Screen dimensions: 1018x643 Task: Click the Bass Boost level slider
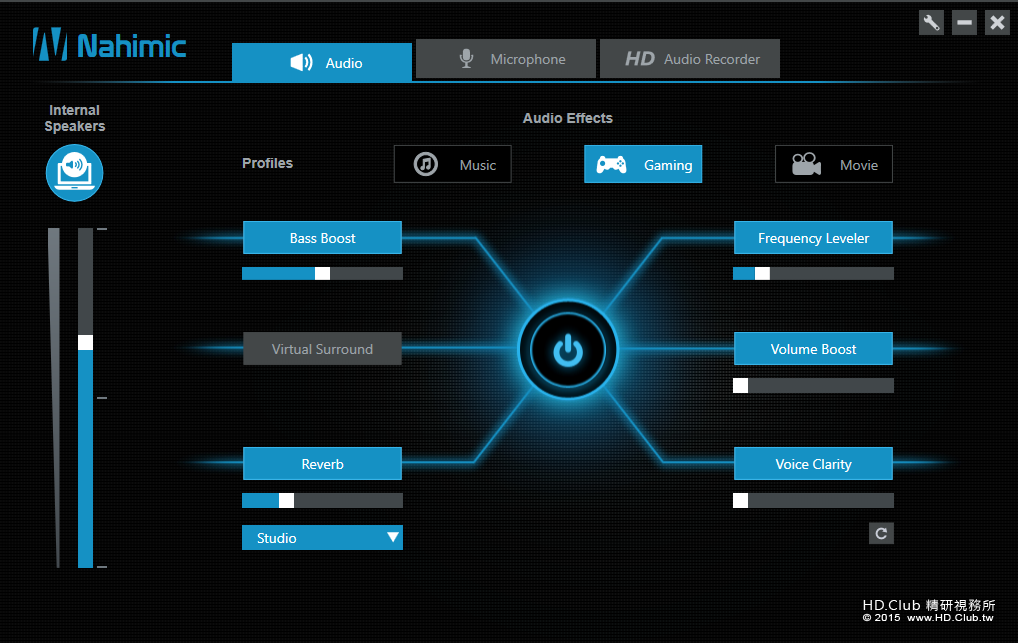pos(322,273)
